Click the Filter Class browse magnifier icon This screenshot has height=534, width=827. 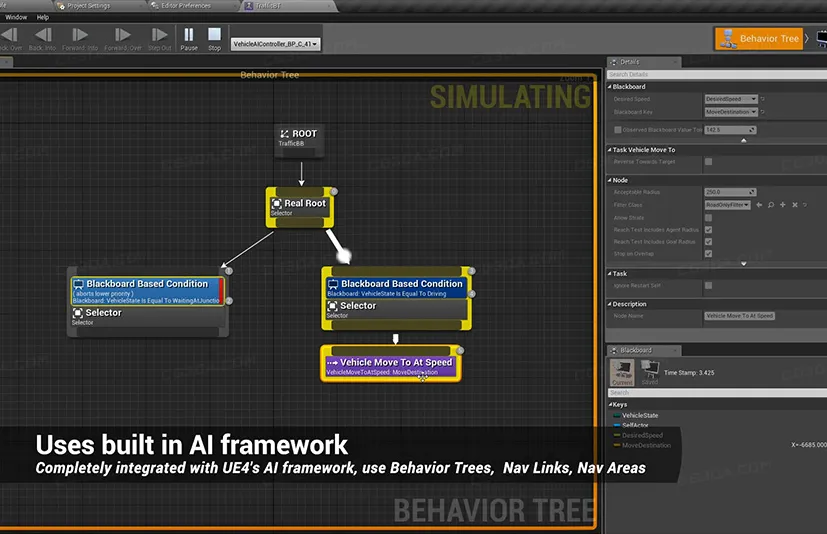[x=771, y=205]
